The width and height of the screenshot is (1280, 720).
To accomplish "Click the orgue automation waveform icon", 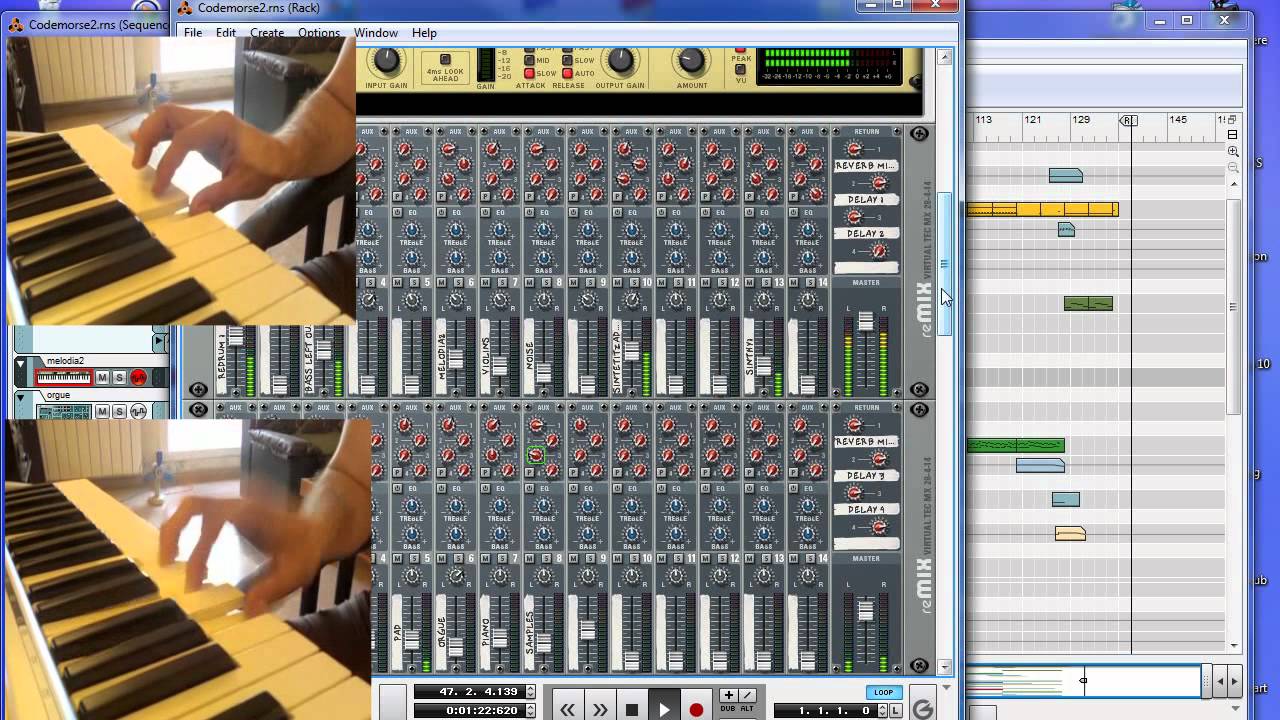I will pos(138,411).
